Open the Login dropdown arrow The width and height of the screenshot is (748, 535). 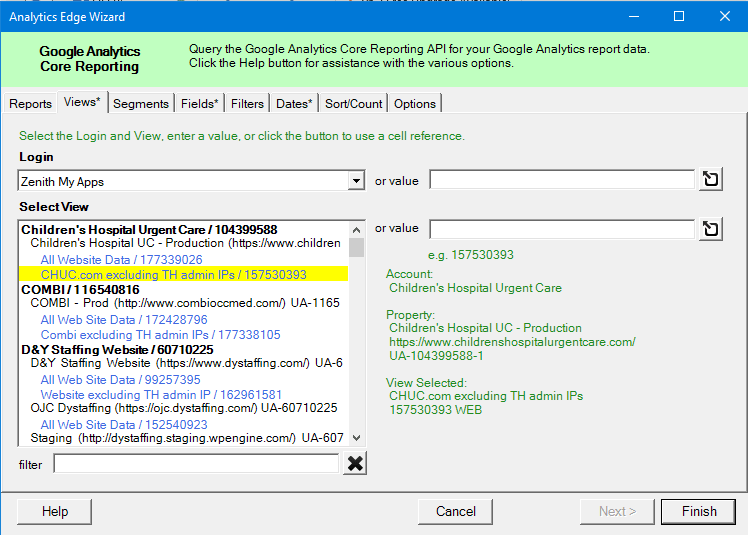pos(356,181)
